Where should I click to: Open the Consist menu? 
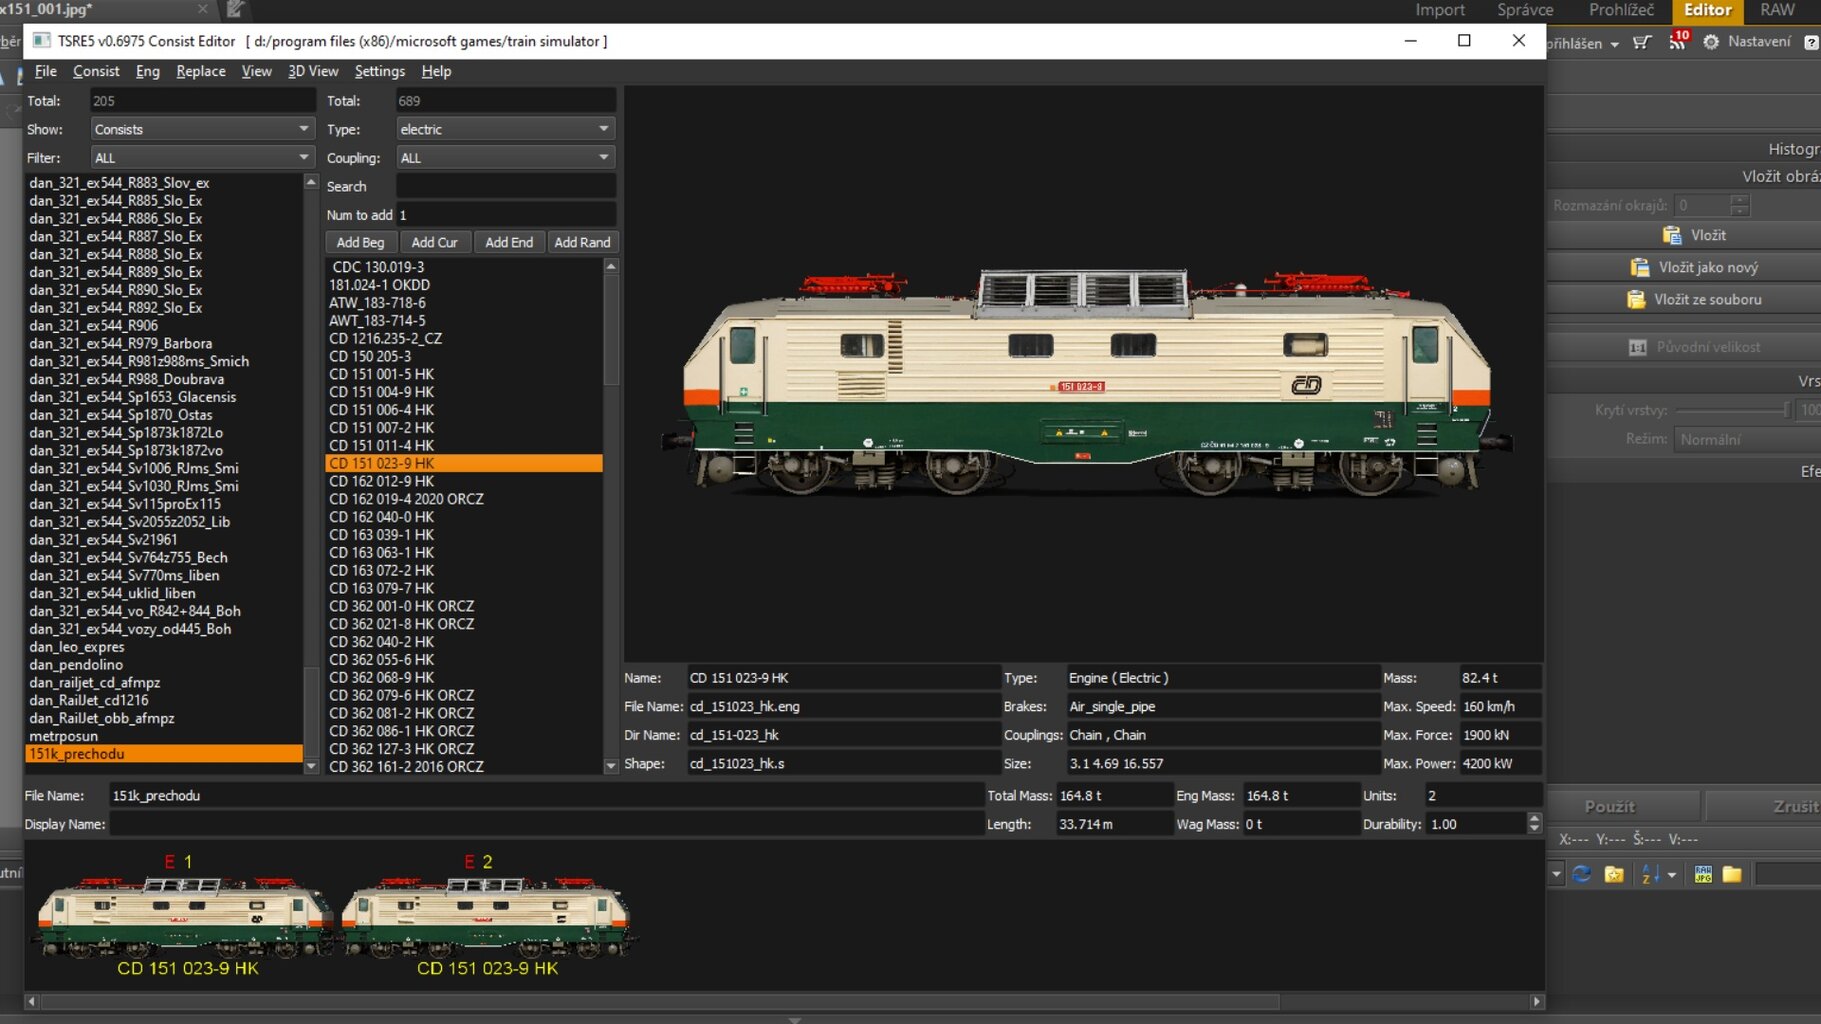(x=96, y=71)
